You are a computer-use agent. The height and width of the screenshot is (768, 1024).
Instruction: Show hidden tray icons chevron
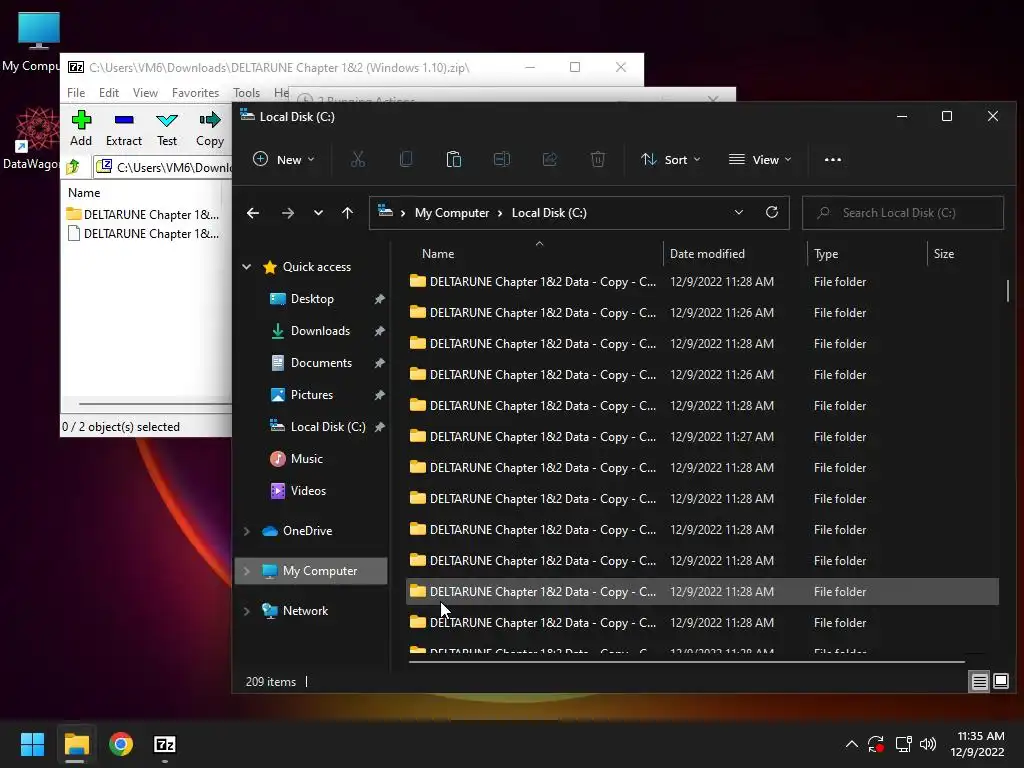(x=852, y=744)
